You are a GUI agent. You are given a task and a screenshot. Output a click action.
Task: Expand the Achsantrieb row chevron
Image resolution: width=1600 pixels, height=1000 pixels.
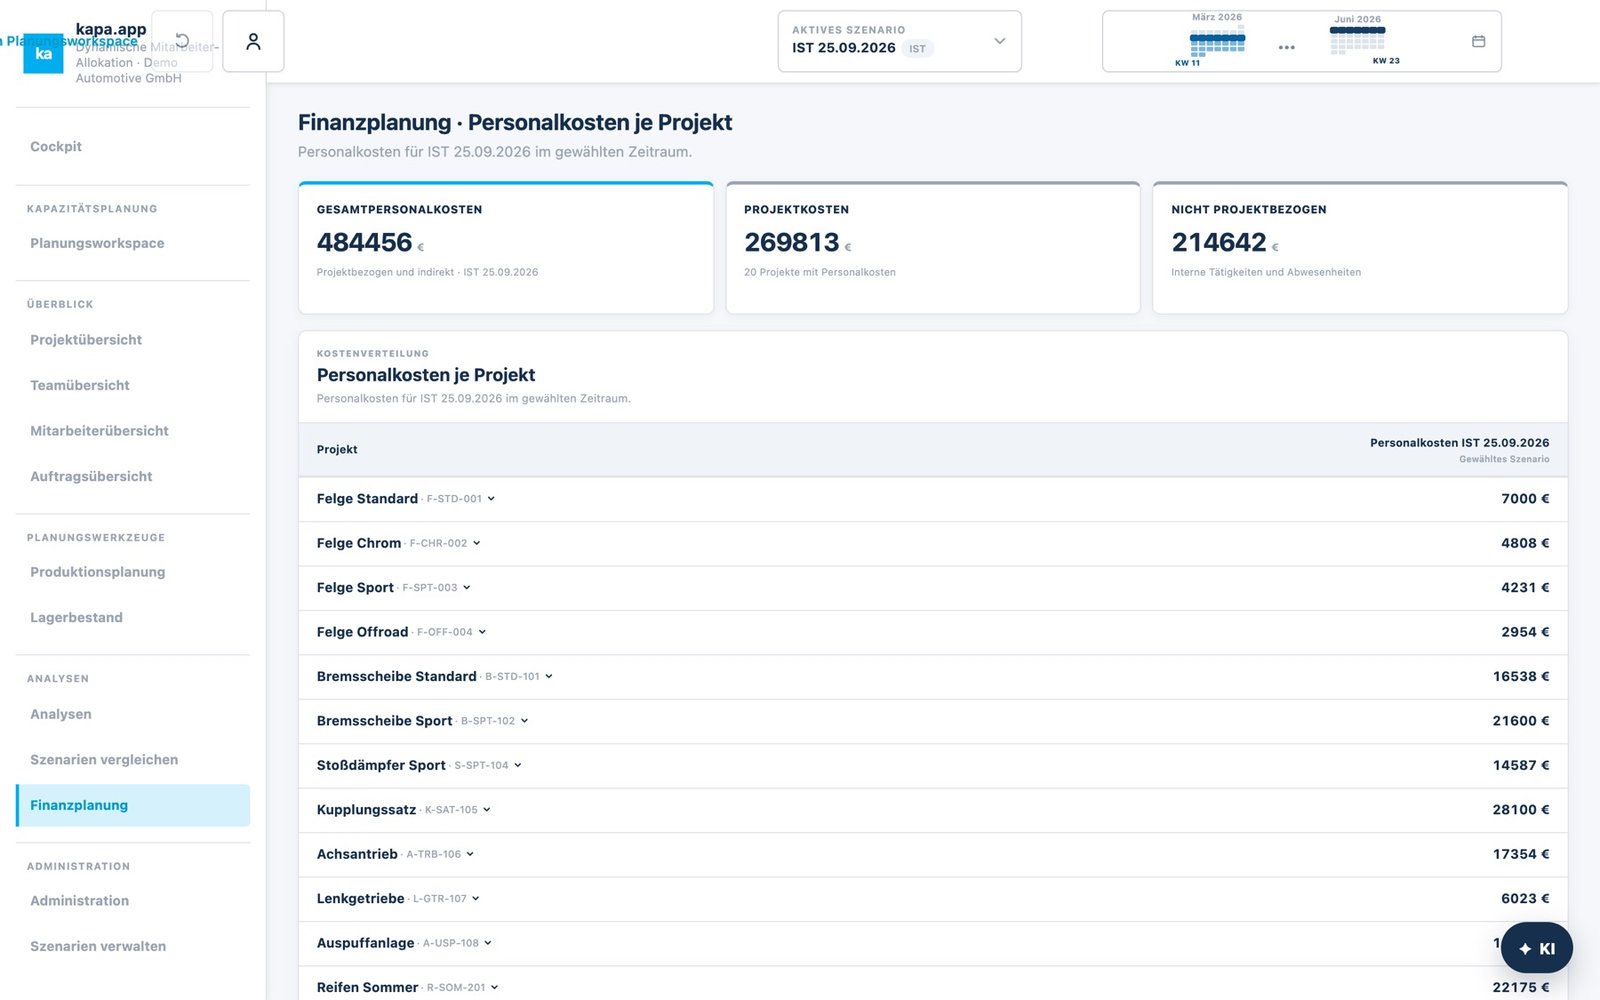[x=469, y=854]
